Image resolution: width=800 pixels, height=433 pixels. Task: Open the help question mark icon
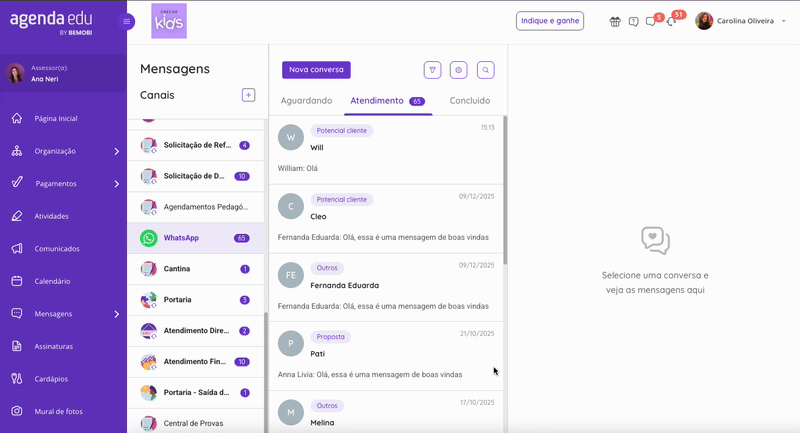click(x=633, y=21)
